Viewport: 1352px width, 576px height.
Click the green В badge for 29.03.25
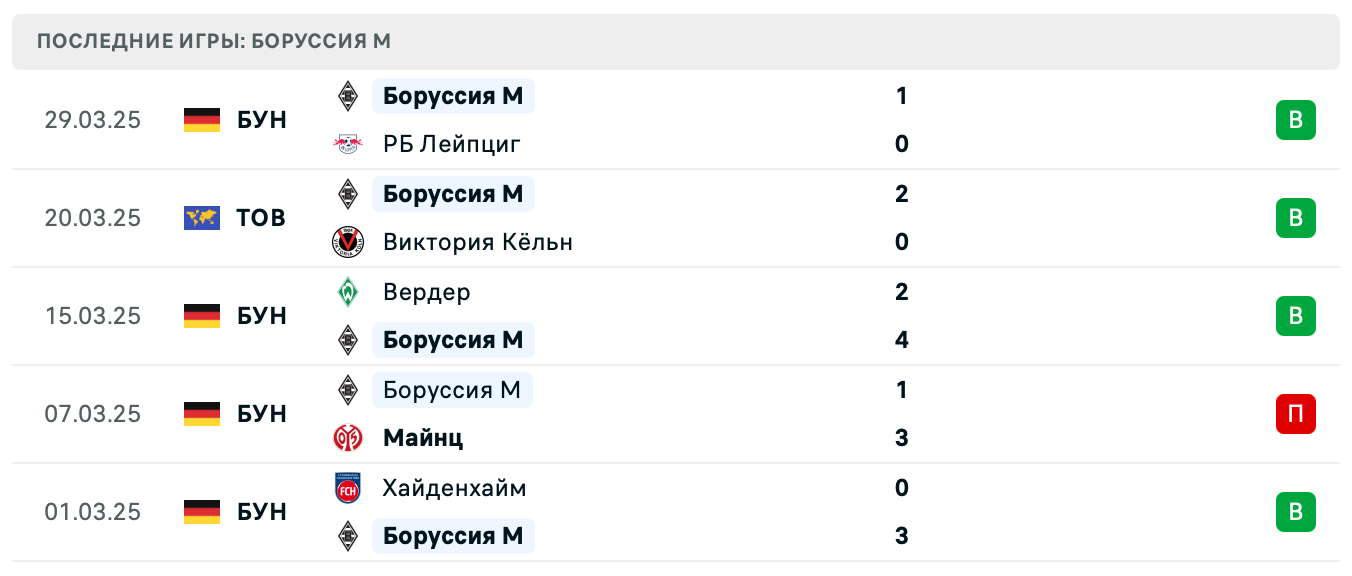1295,120
